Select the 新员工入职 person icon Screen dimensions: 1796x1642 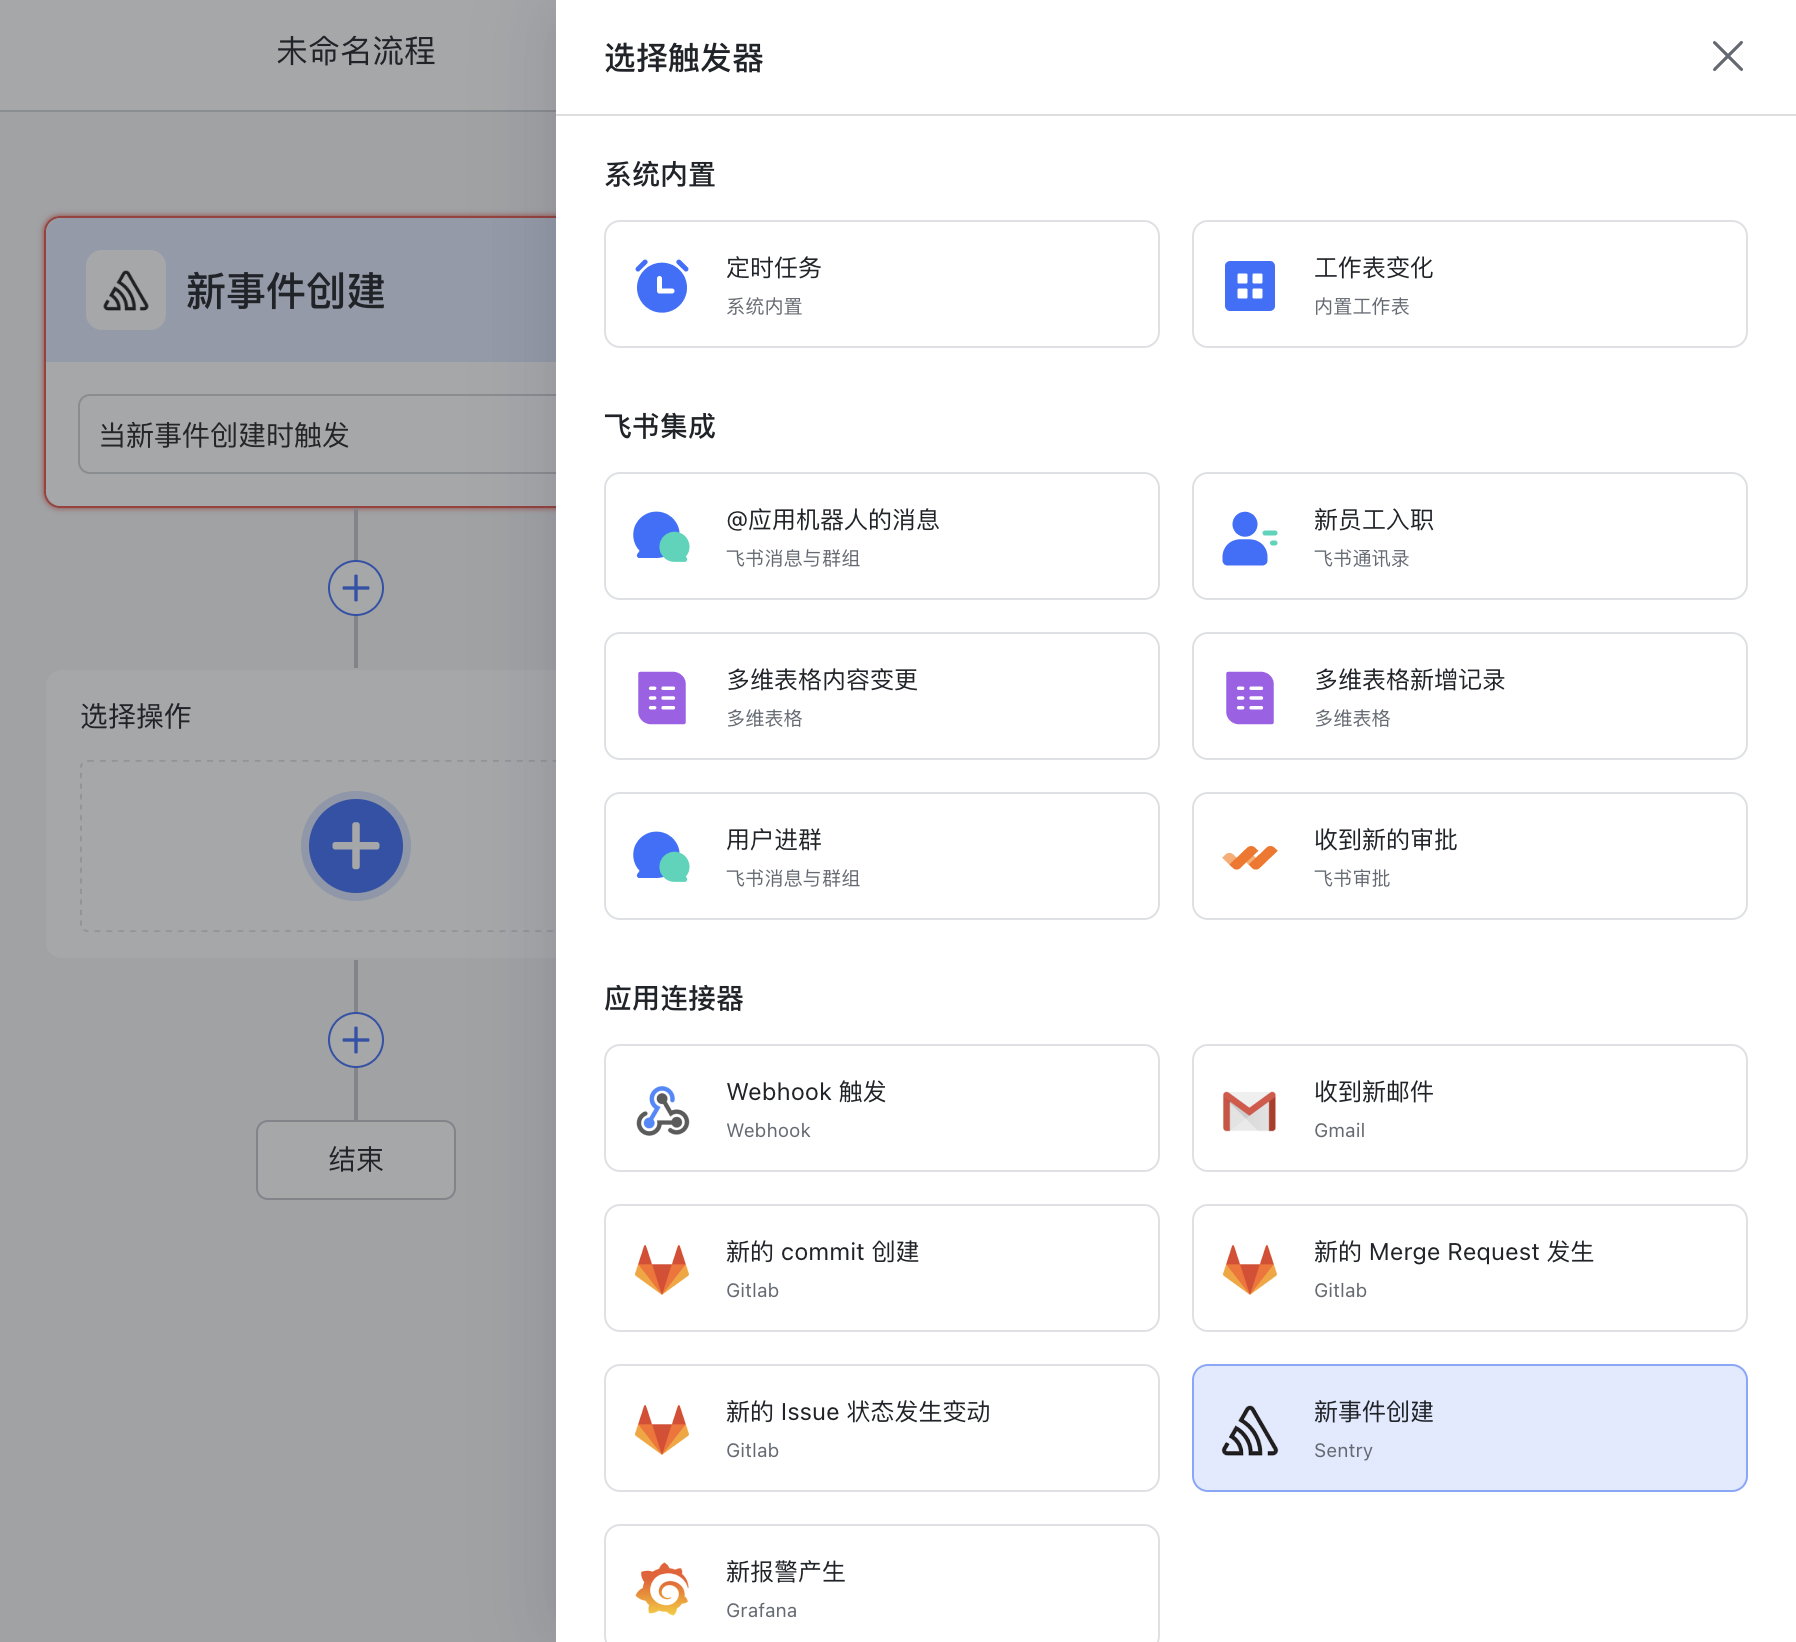[1248, 536]
